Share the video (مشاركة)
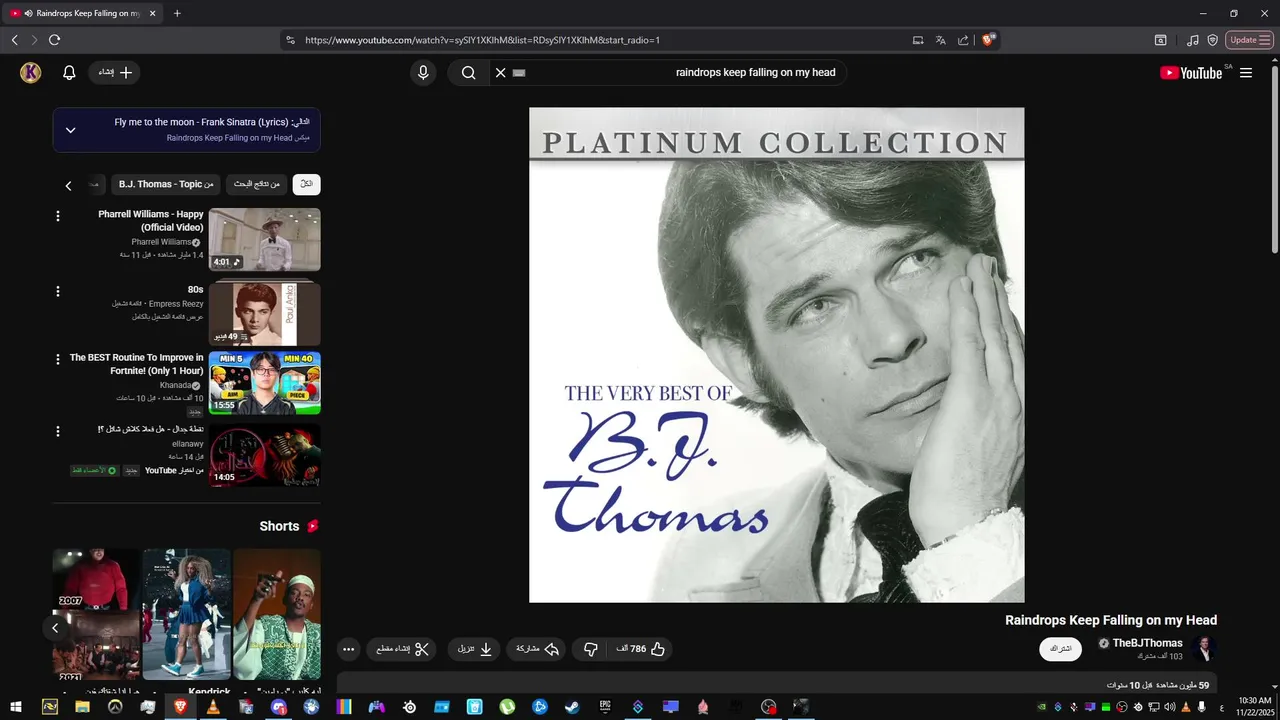 [x=537, y=649]
